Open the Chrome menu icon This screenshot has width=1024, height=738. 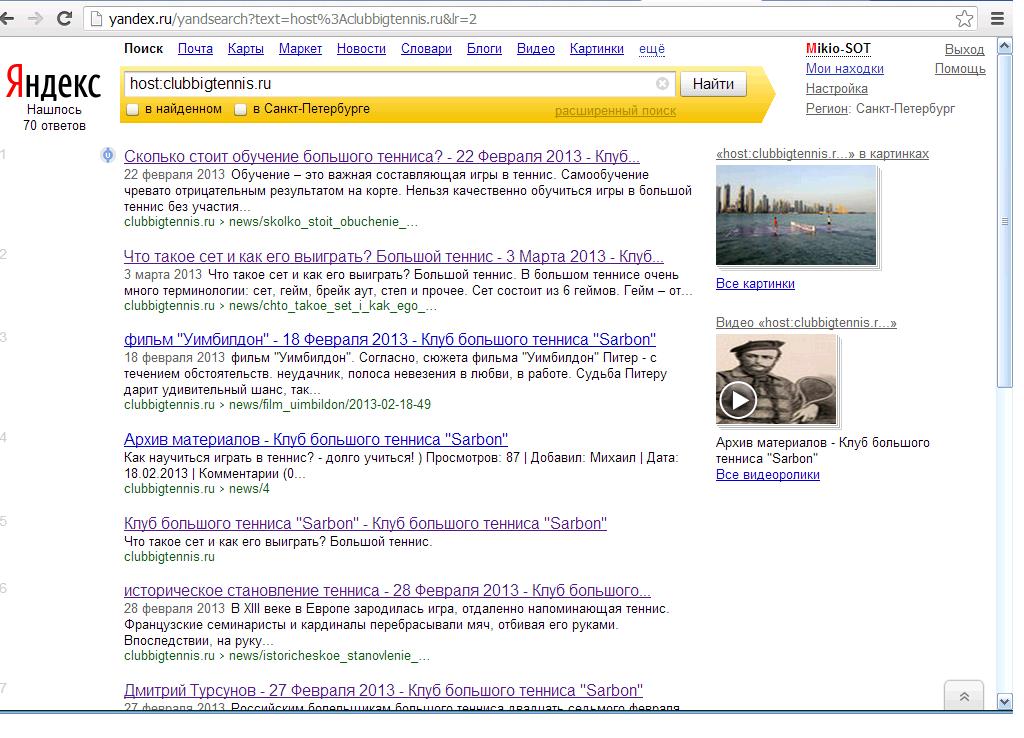(998, 18)
